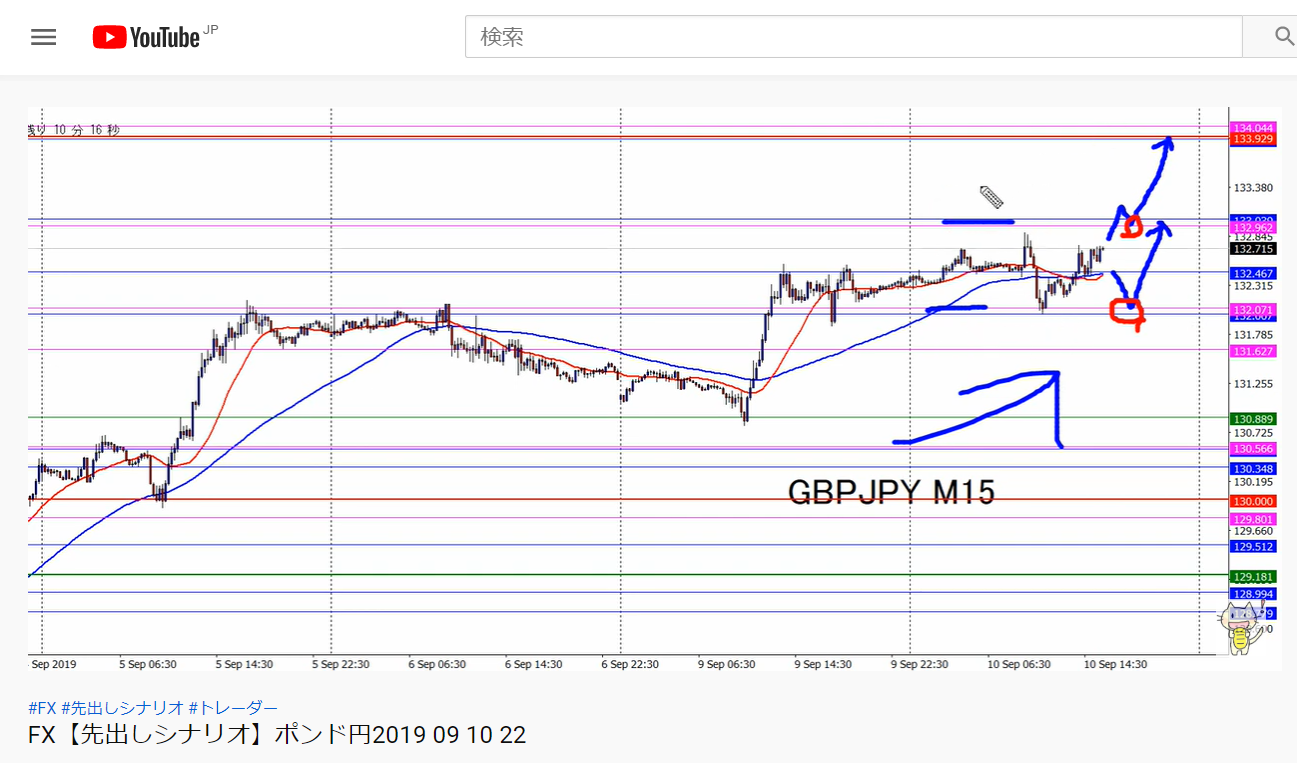
Task: Click the pencil cursor icon on chart
Action: point(990,196)
